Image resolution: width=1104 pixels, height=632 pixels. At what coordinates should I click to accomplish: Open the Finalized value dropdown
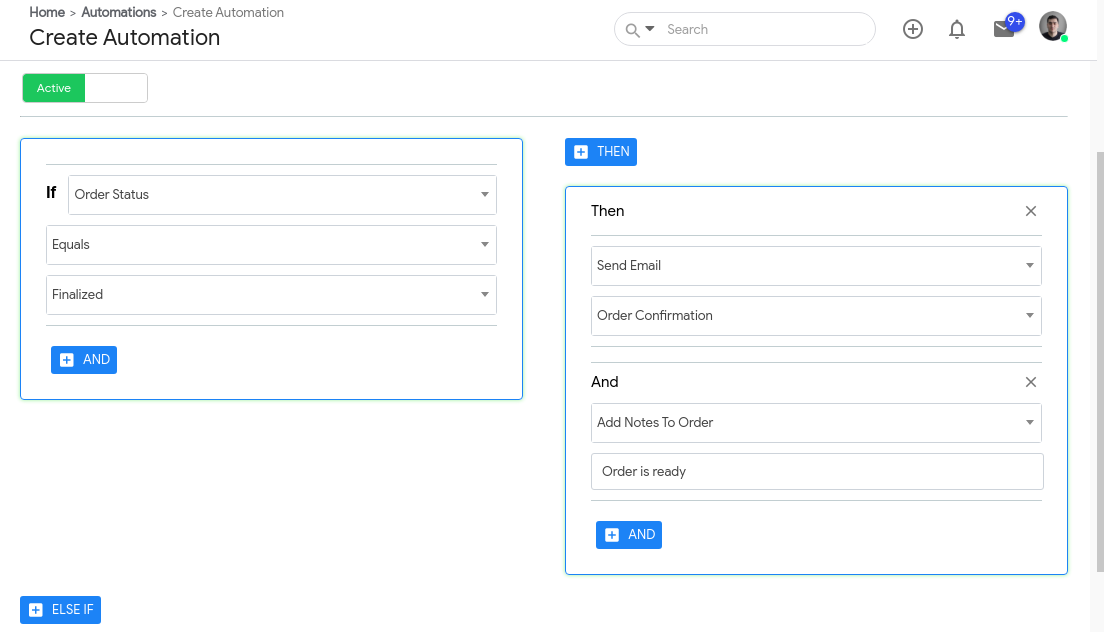point(271,295)
